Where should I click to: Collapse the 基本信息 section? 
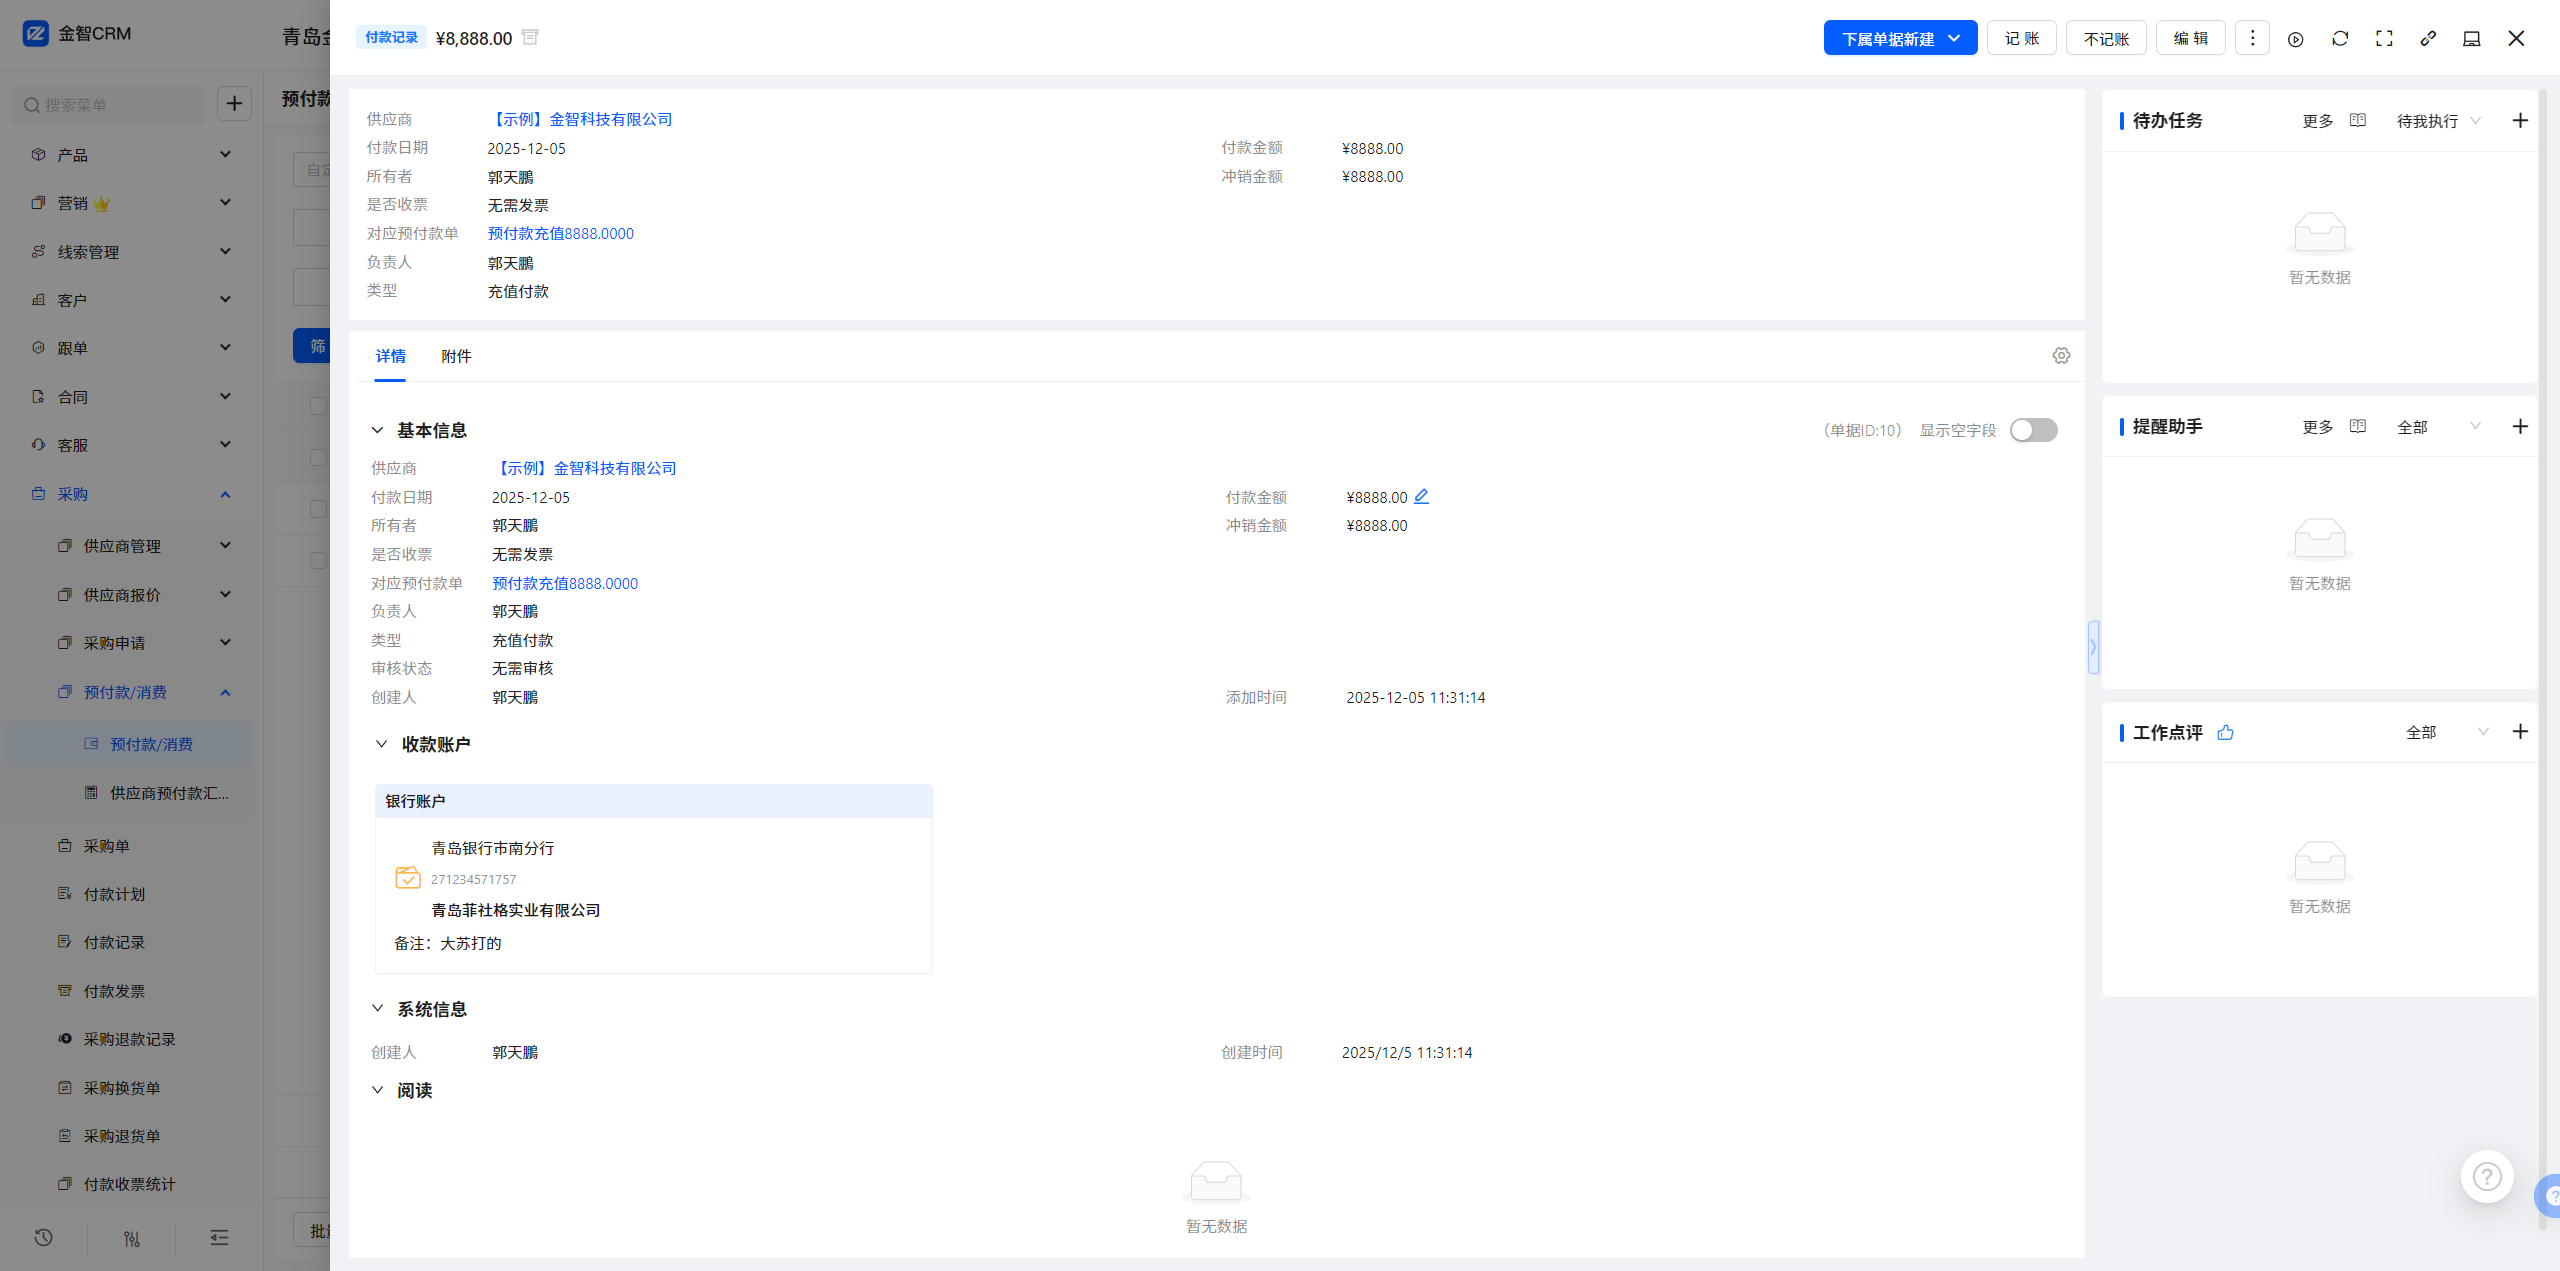[378, 430]
